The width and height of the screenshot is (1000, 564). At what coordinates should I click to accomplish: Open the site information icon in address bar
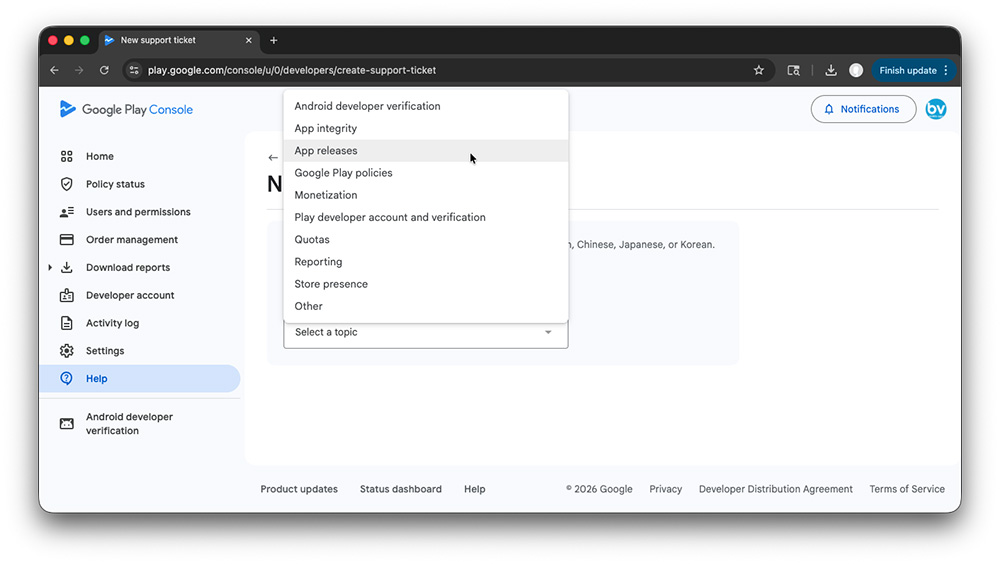point(134,70)
